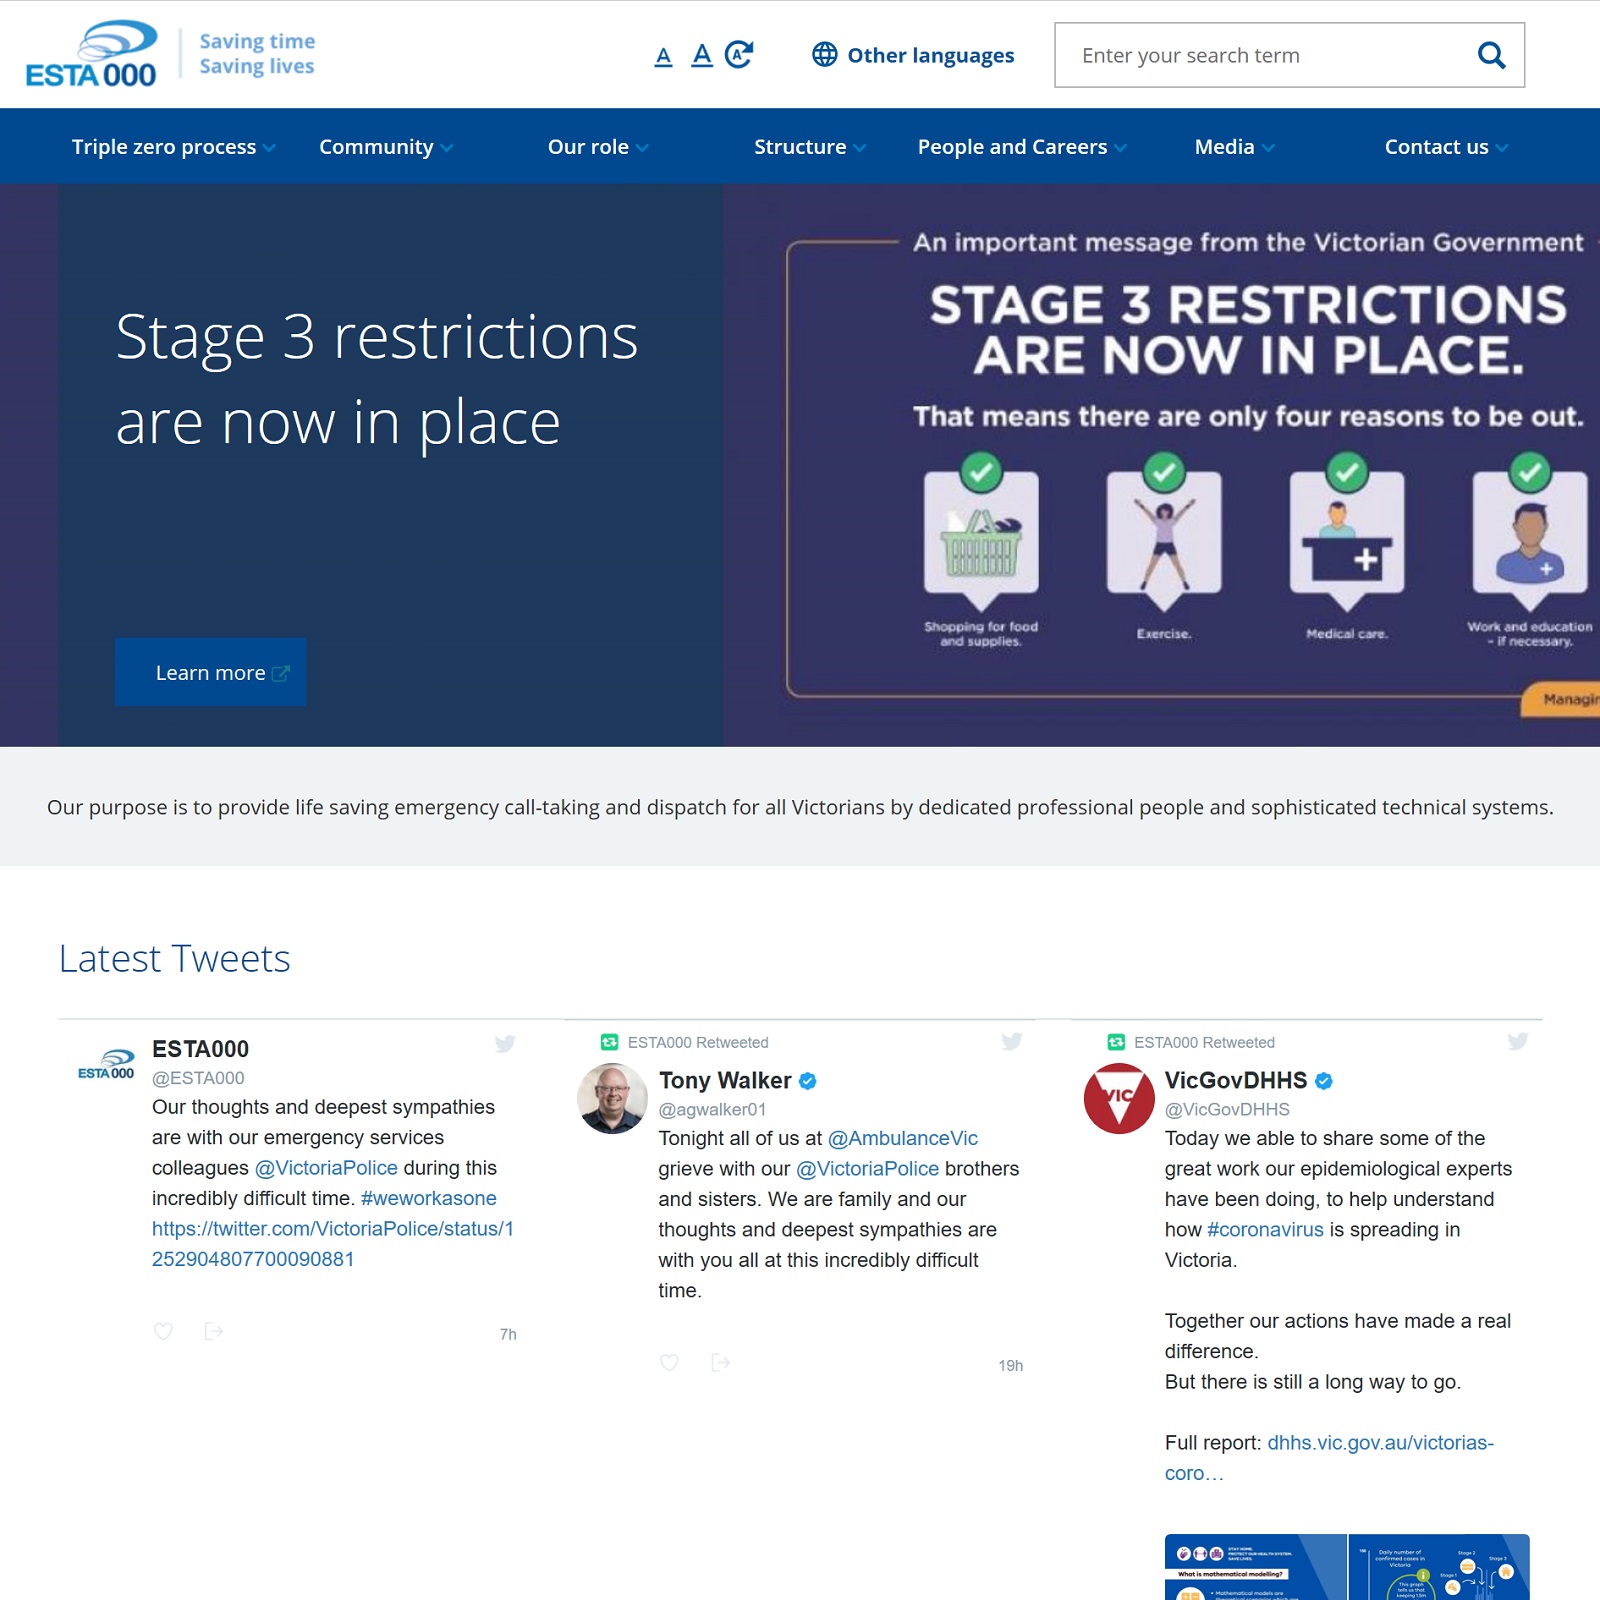This screenshot has width=1600, height=1600.
Task: Click retweet icon above Tony Walker tweet
Action: click(609, 1042)
